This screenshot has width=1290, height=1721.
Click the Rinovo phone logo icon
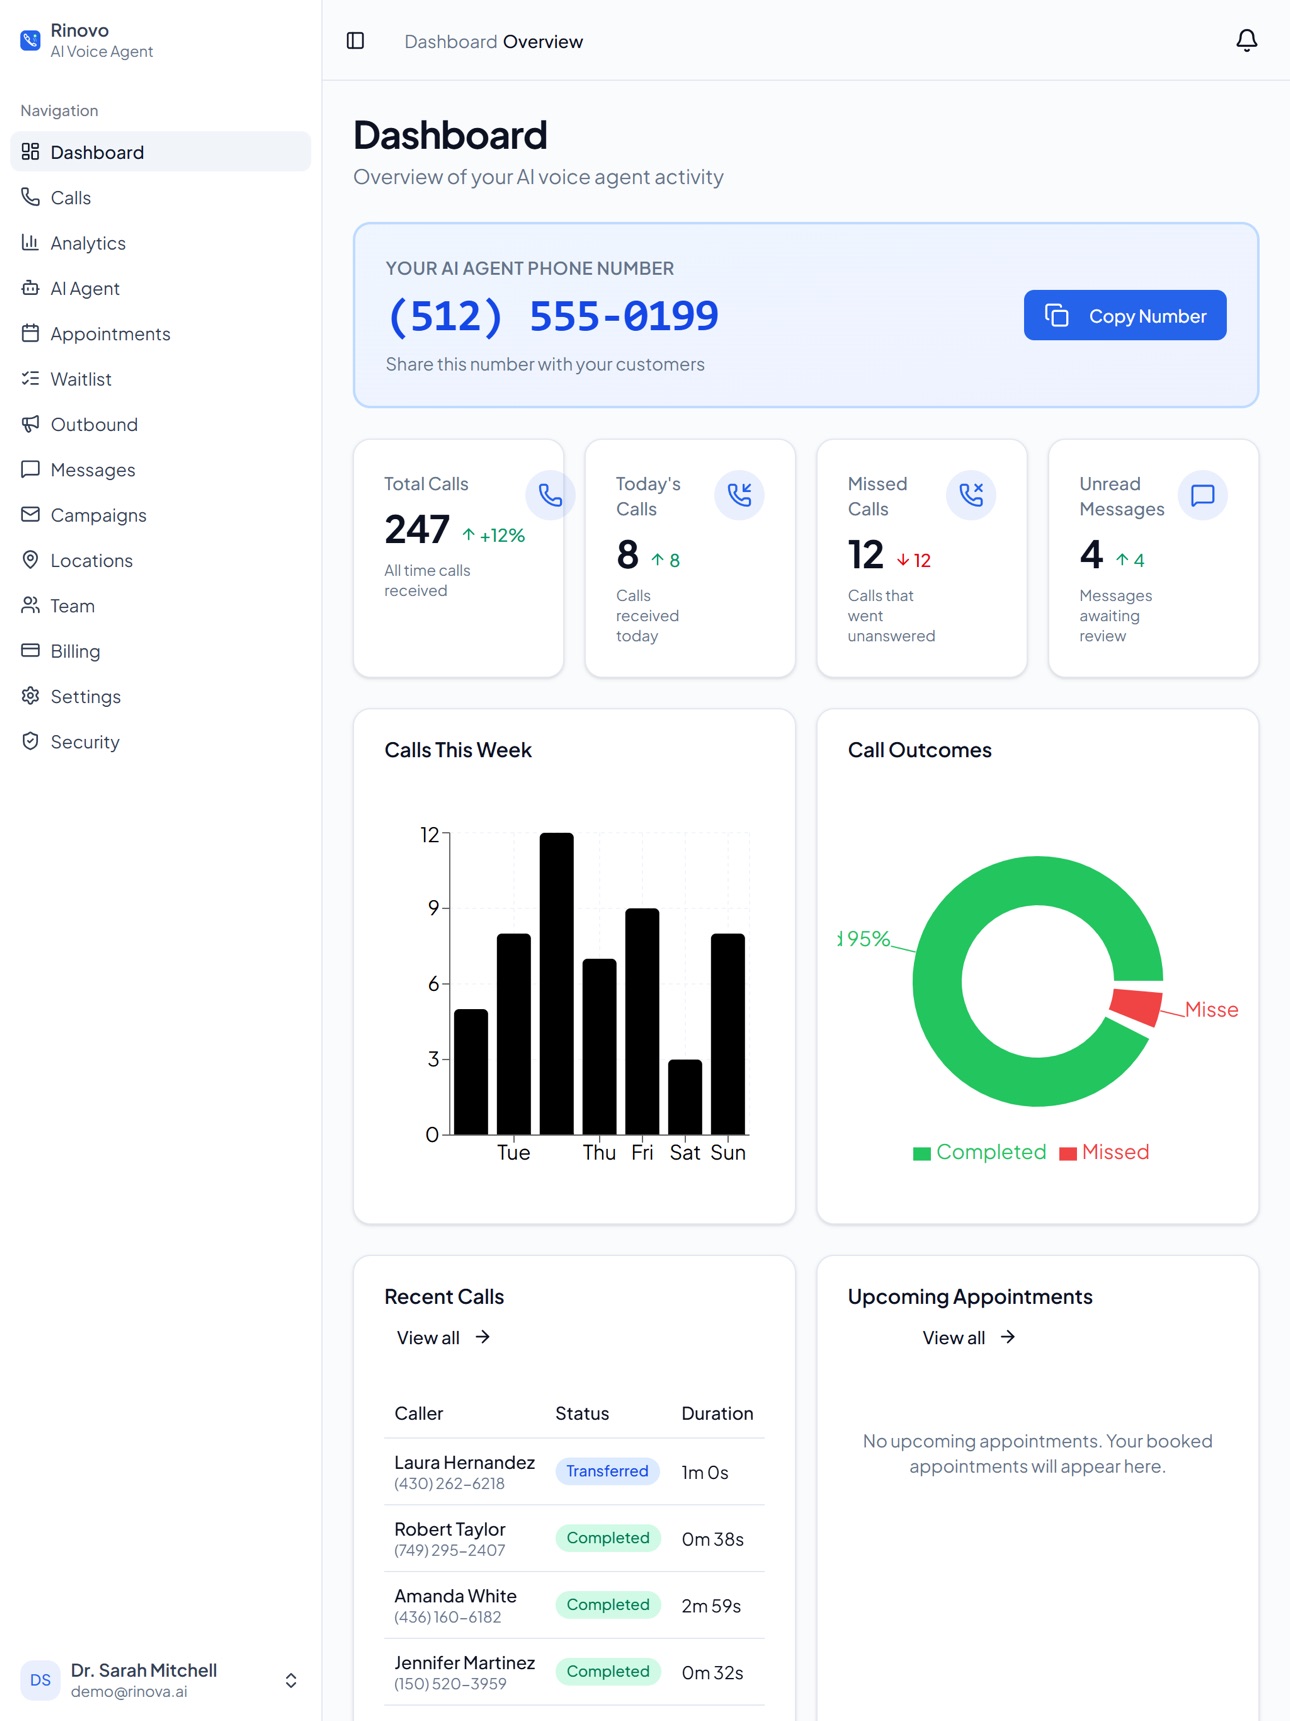click(x=30, y=40)
